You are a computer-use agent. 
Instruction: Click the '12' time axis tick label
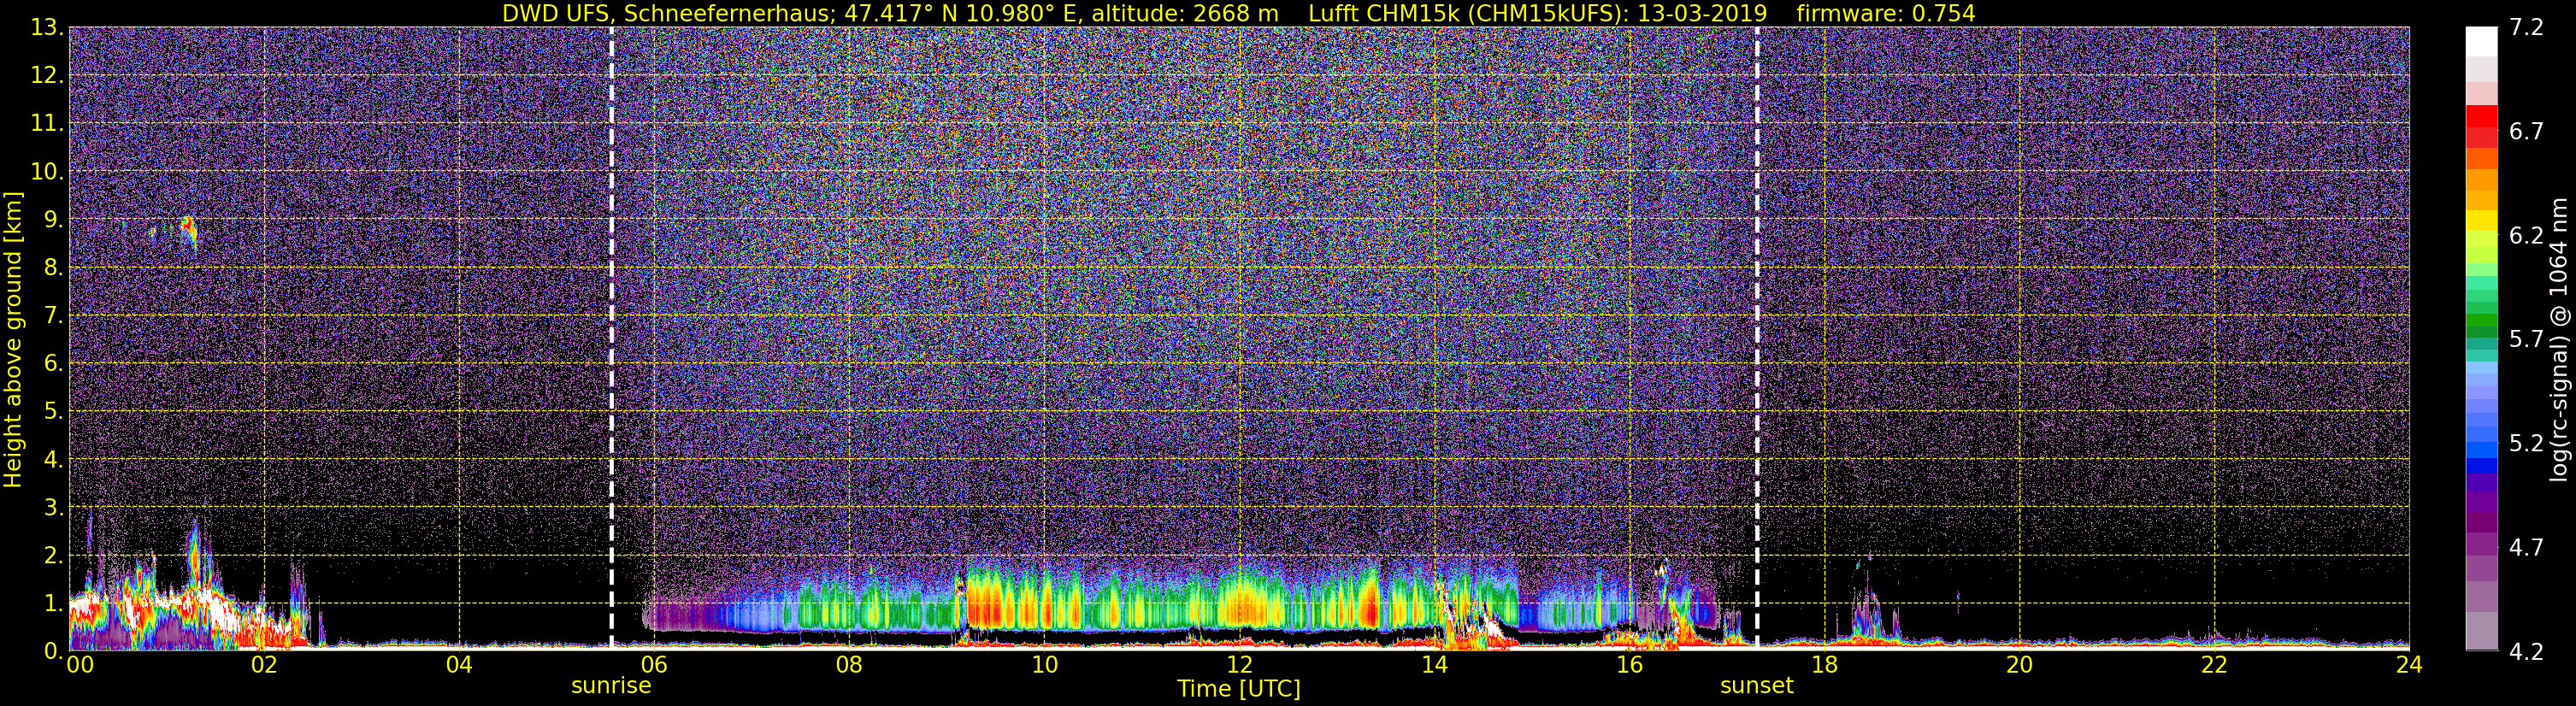coord(1239,665)
